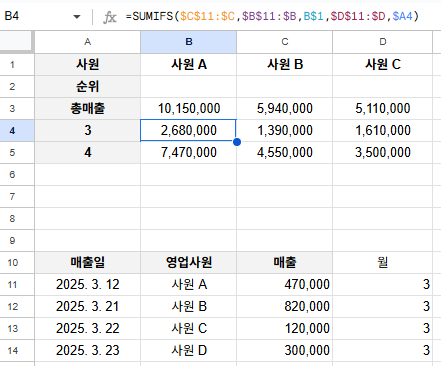Select the cell with 10,150,000

(189, 108)
